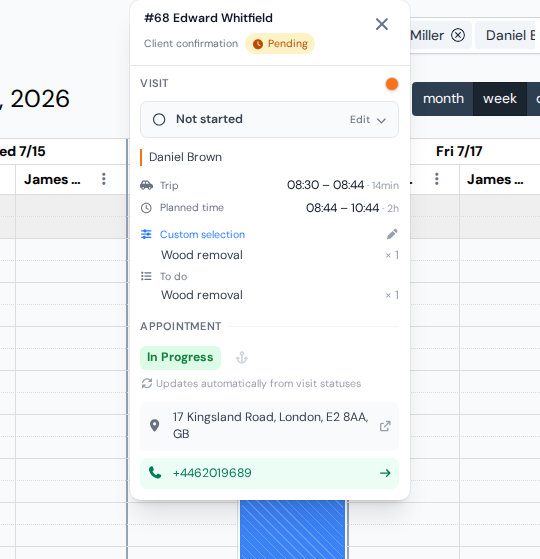Select the Not started status circle

tap(159, 119)
